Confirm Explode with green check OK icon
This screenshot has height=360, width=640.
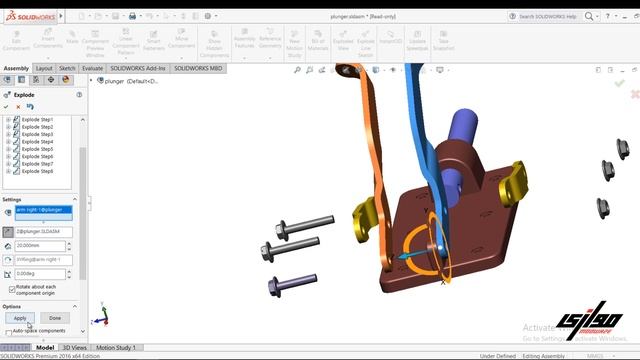tap(6, 107)
